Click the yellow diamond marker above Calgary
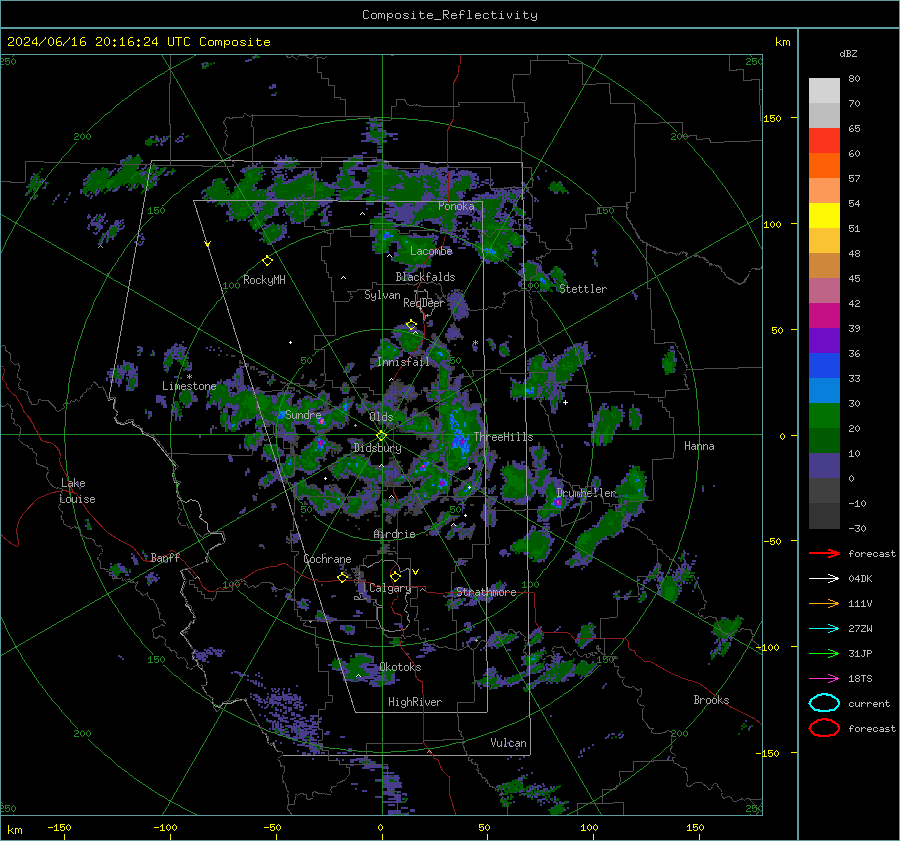The image size is (900, 841). pos(395,576)
